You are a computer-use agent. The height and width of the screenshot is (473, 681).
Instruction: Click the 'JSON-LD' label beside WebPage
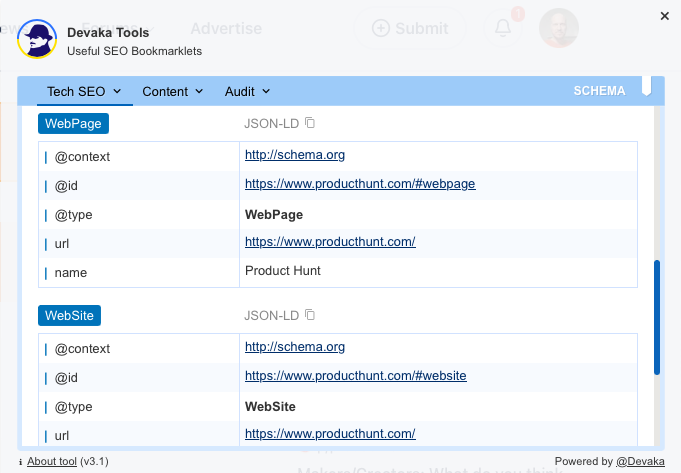pyautogui.click(x=271, y=124)
